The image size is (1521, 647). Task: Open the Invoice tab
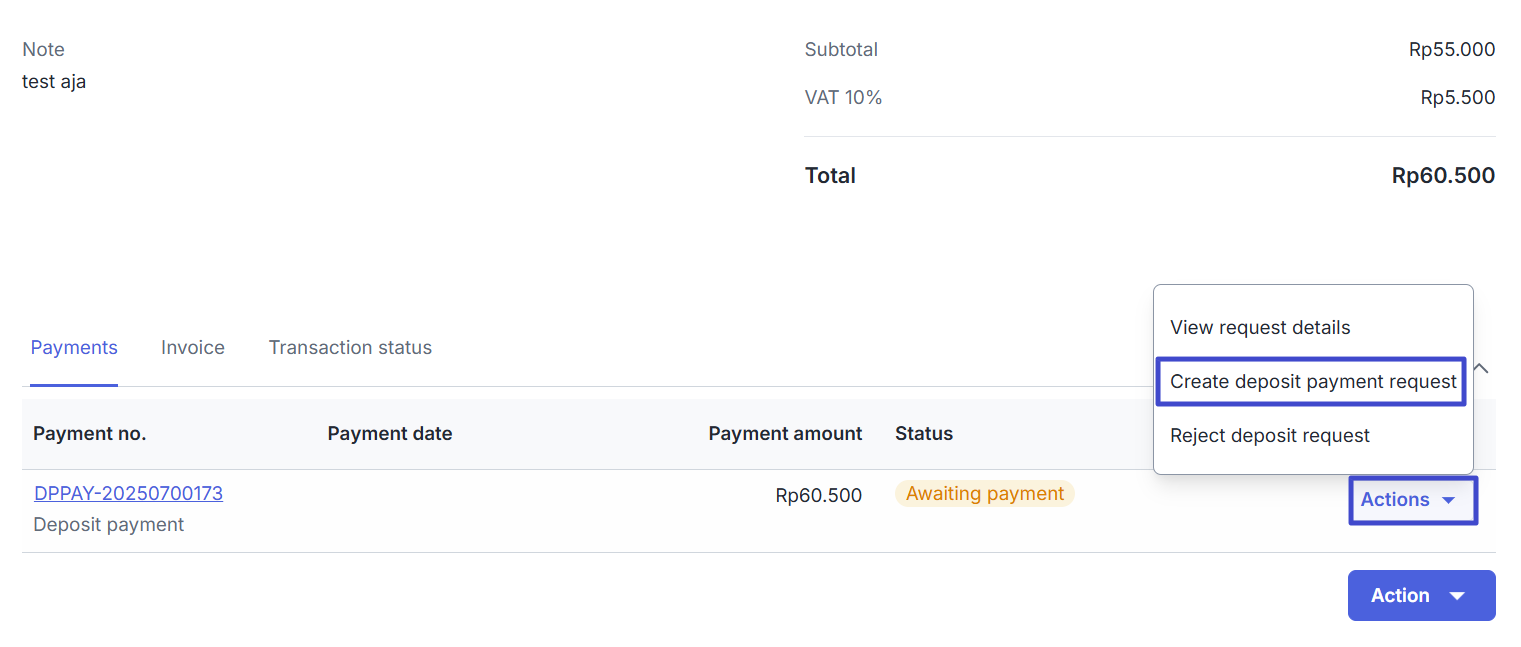(x=193, y=348)
